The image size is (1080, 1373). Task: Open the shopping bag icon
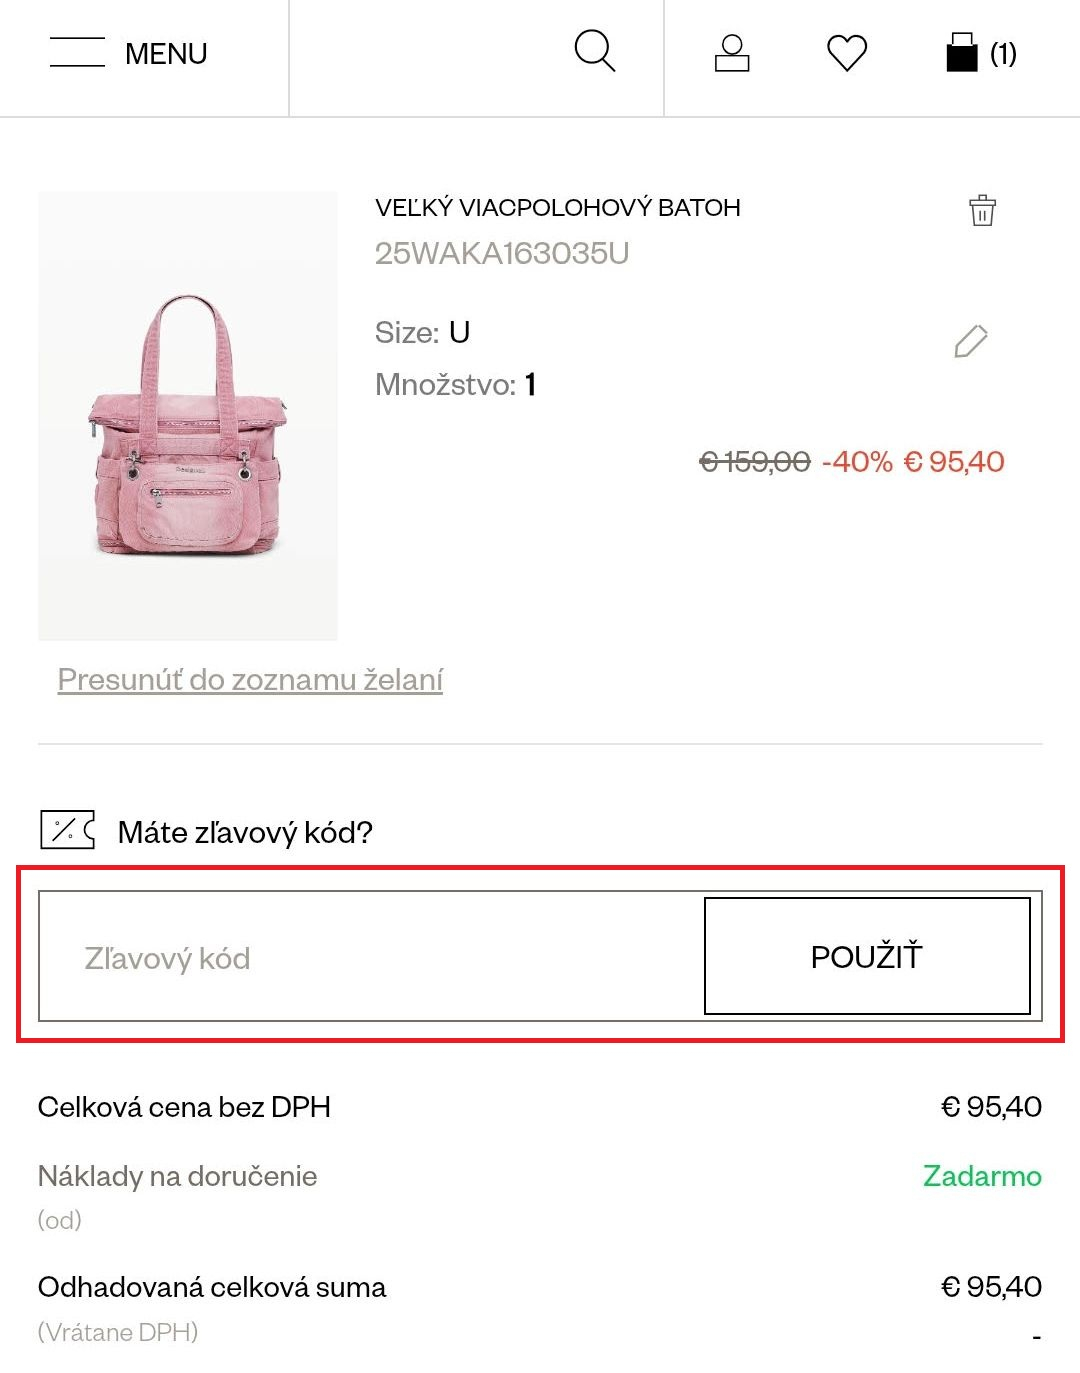tap(961, 53)
